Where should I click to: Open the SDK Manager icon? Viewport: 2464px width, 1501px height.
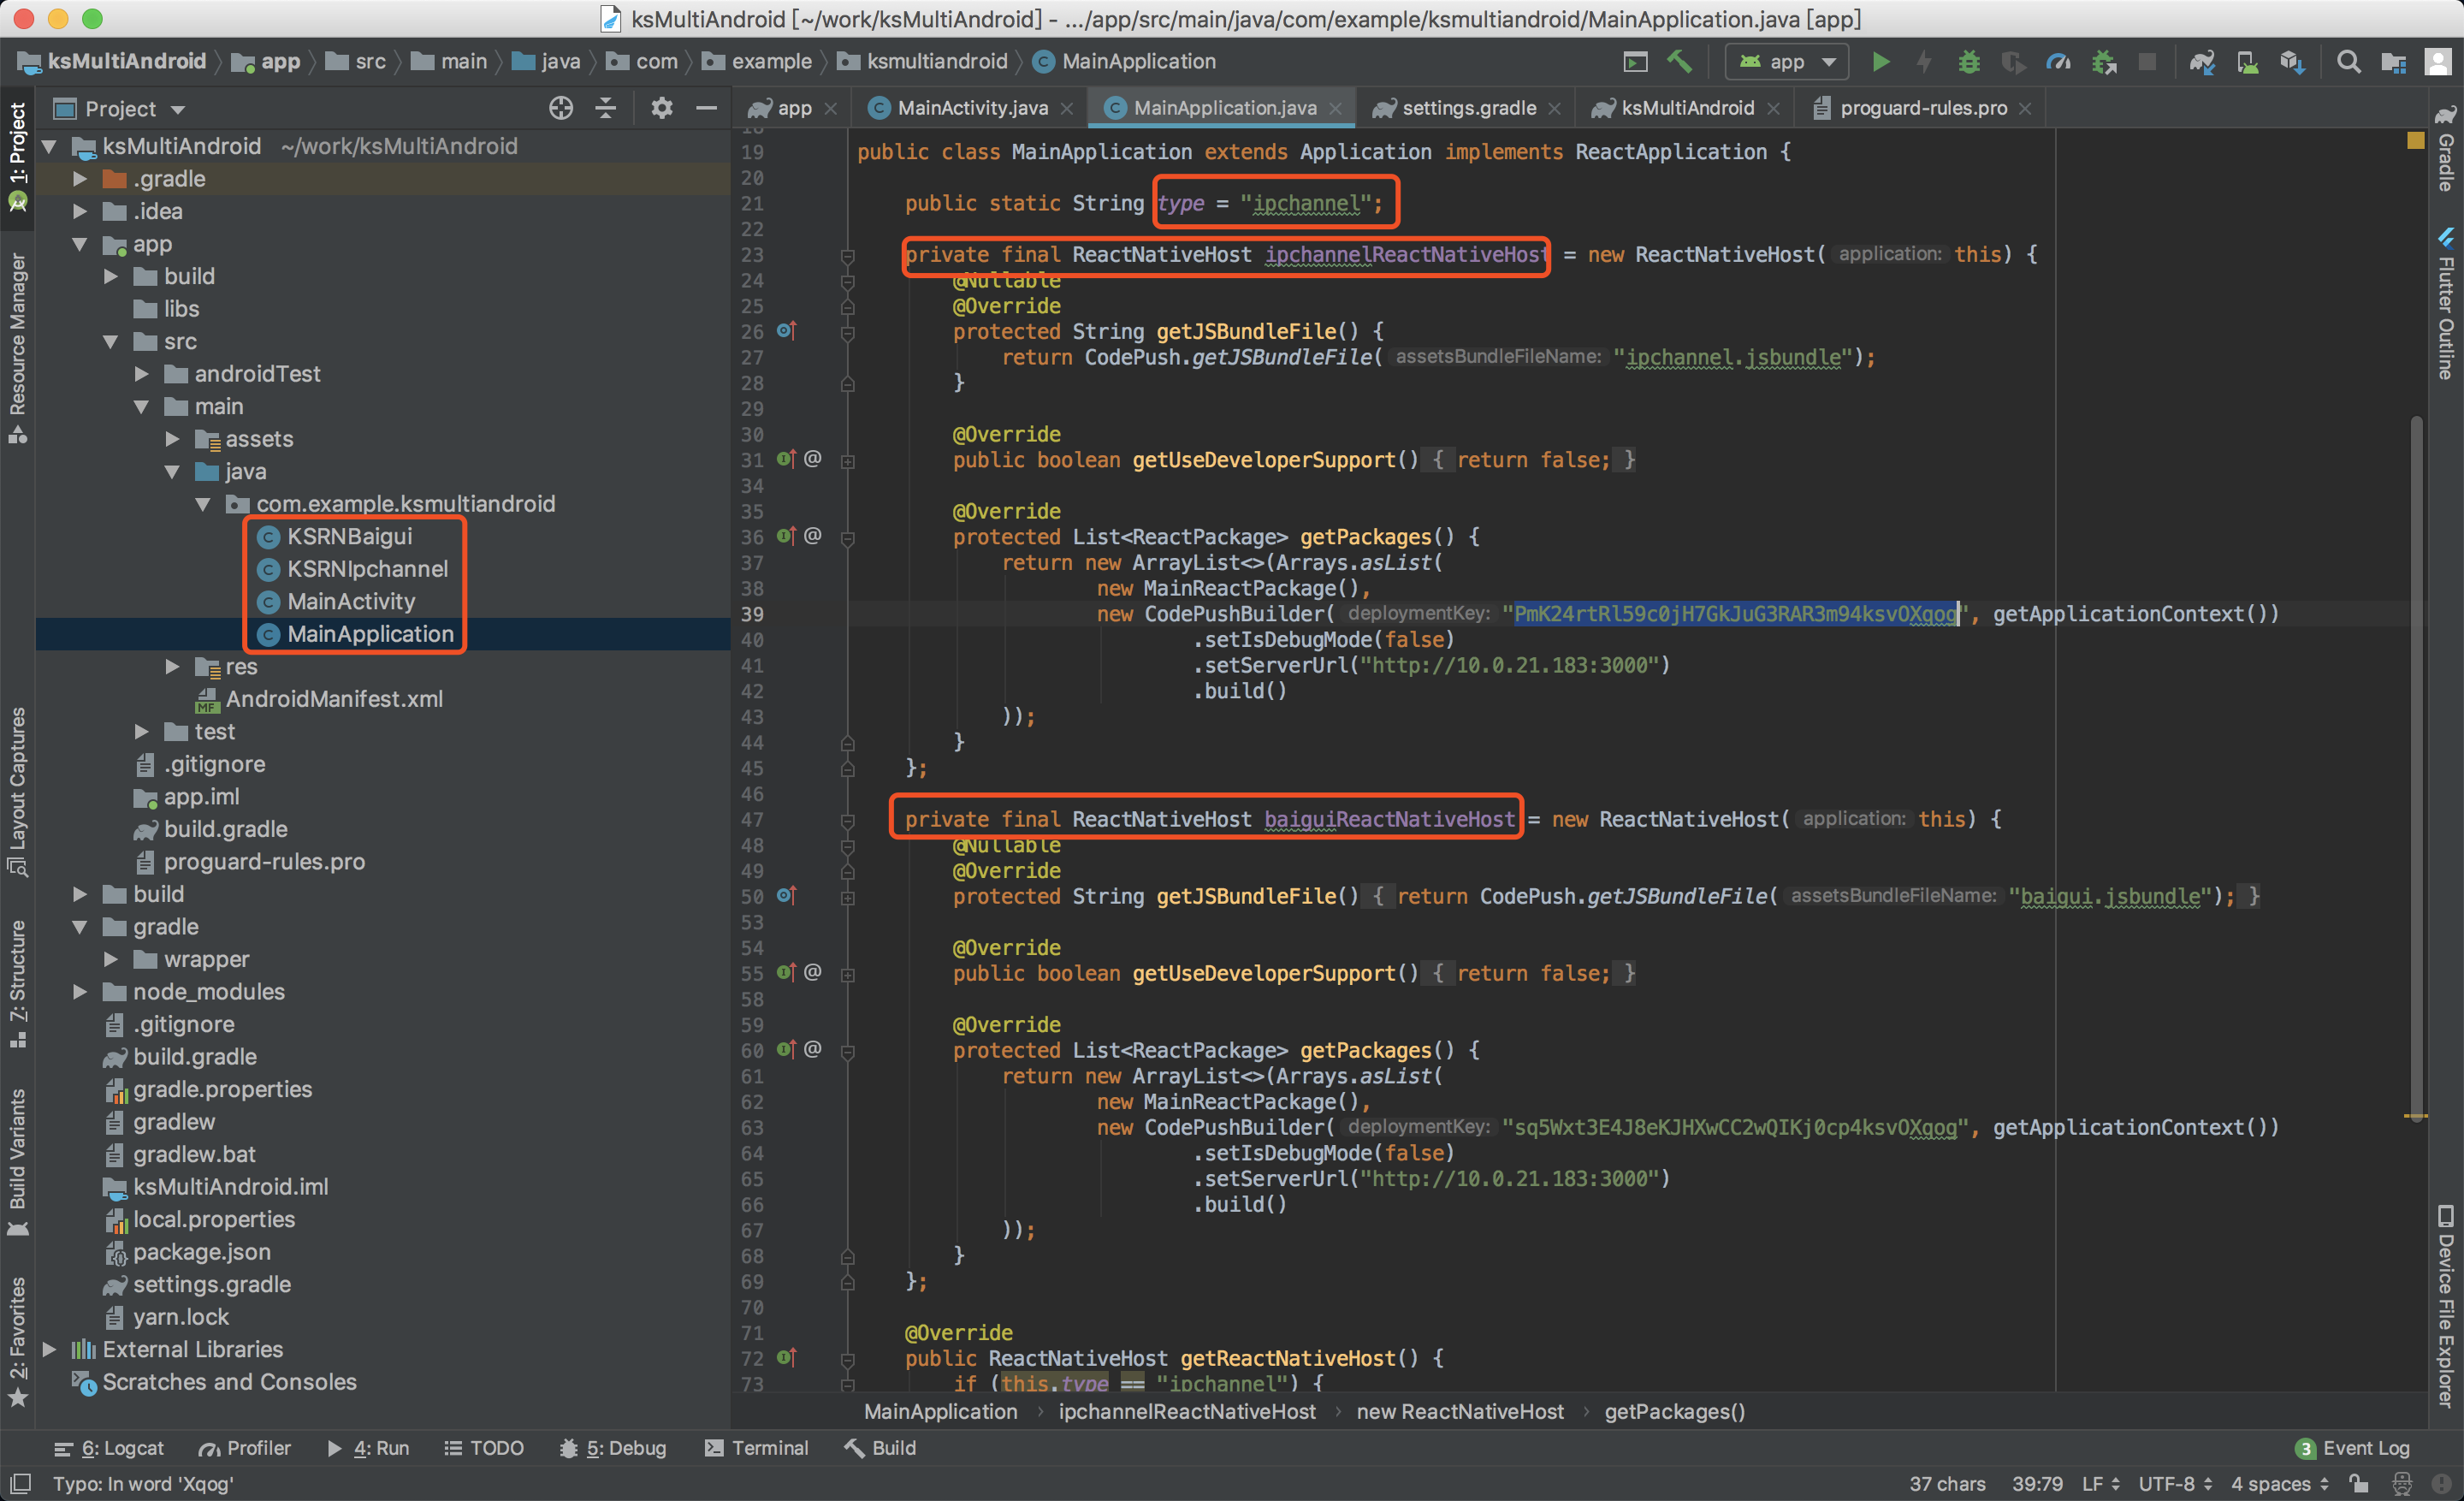[x=2292, y=62]
